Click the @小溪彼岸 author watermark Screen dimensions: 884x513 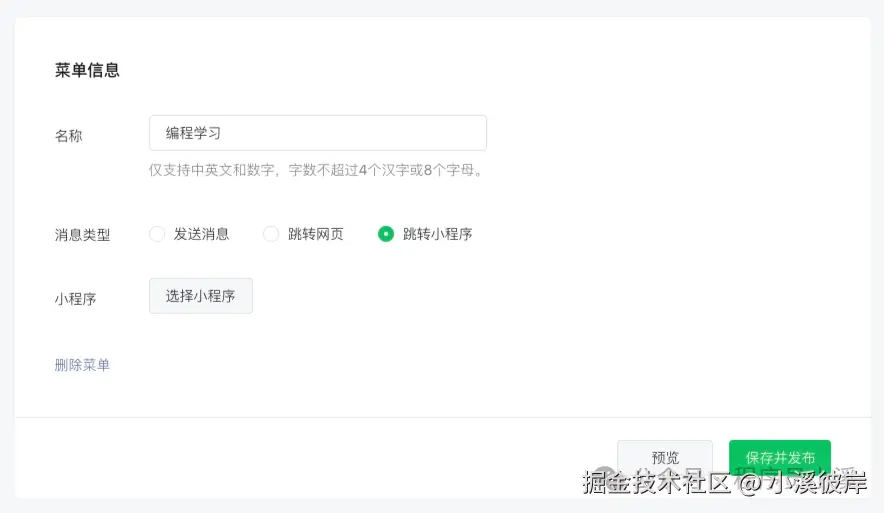coord(803,482)
